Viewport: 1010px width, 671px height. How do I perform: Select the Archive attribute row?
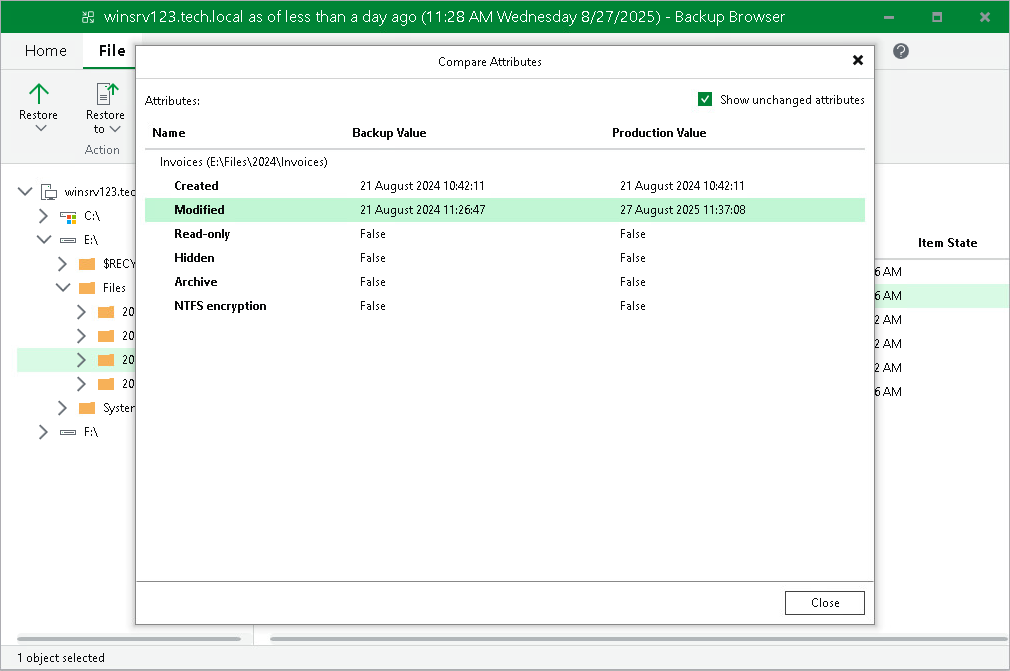504,282
